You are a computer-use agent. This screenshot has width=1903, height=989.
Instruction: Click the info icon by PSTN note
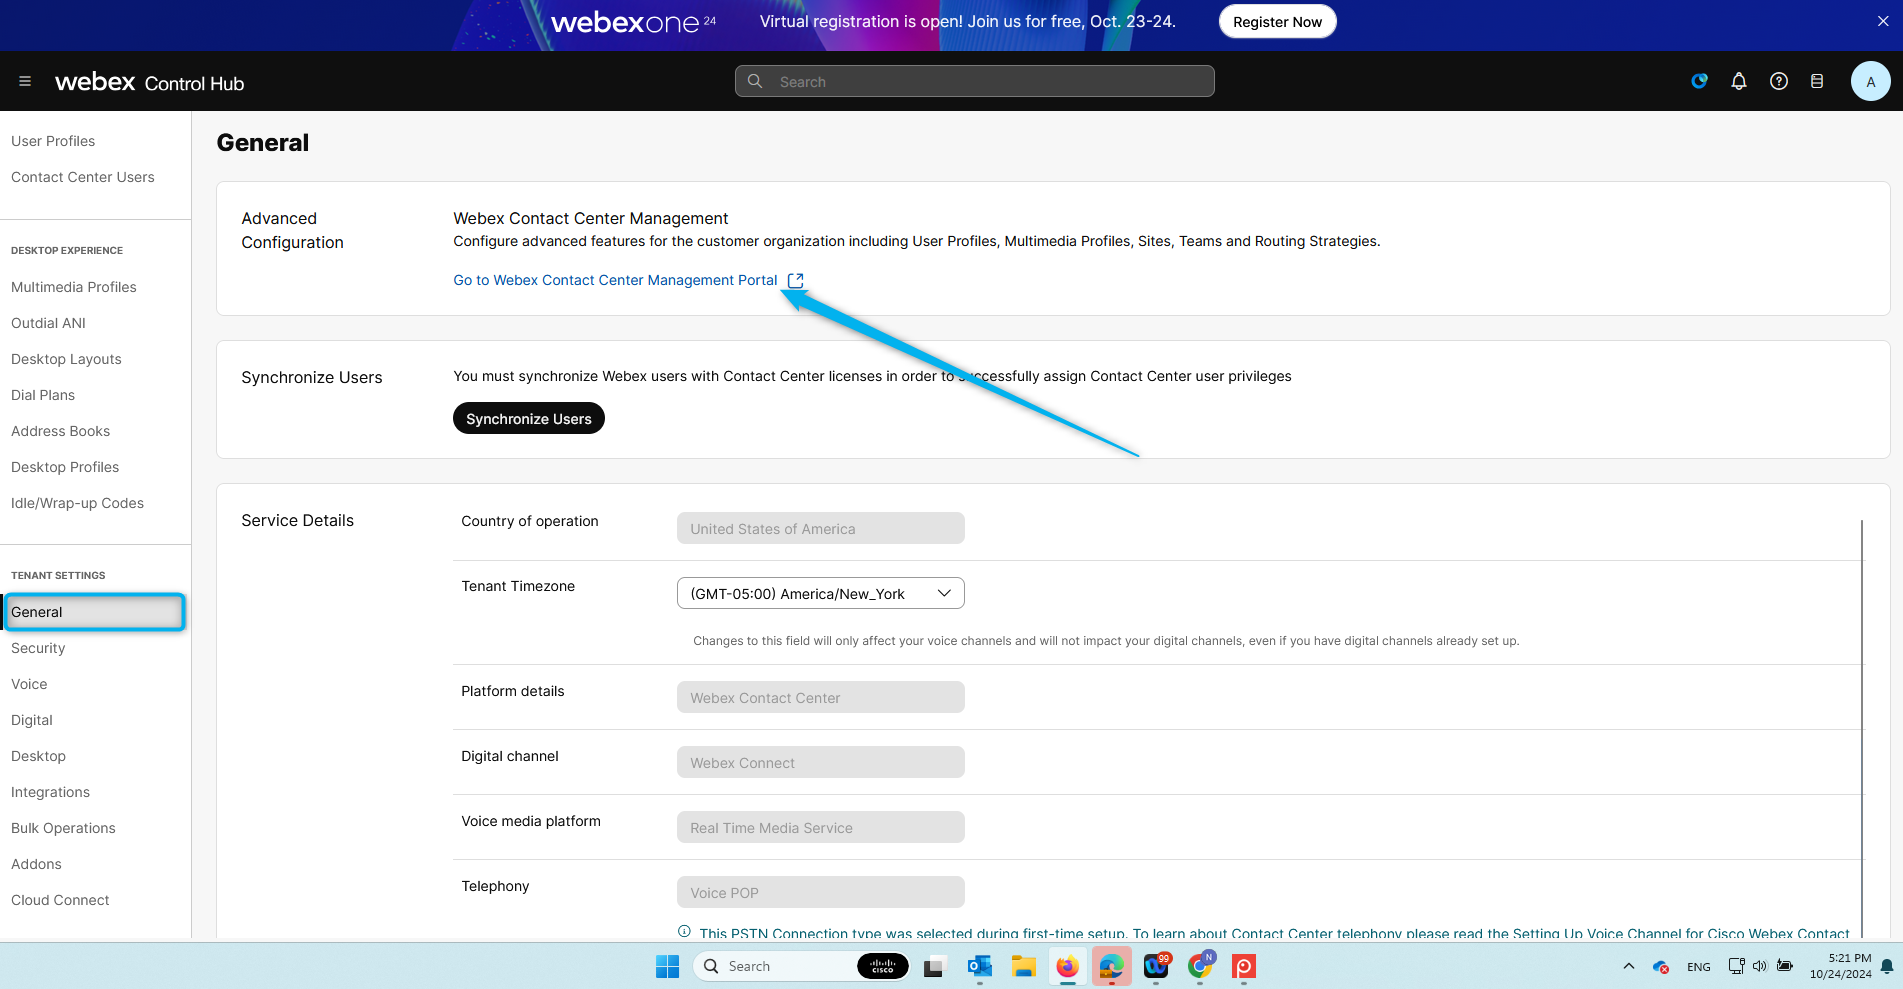[684, 931]
